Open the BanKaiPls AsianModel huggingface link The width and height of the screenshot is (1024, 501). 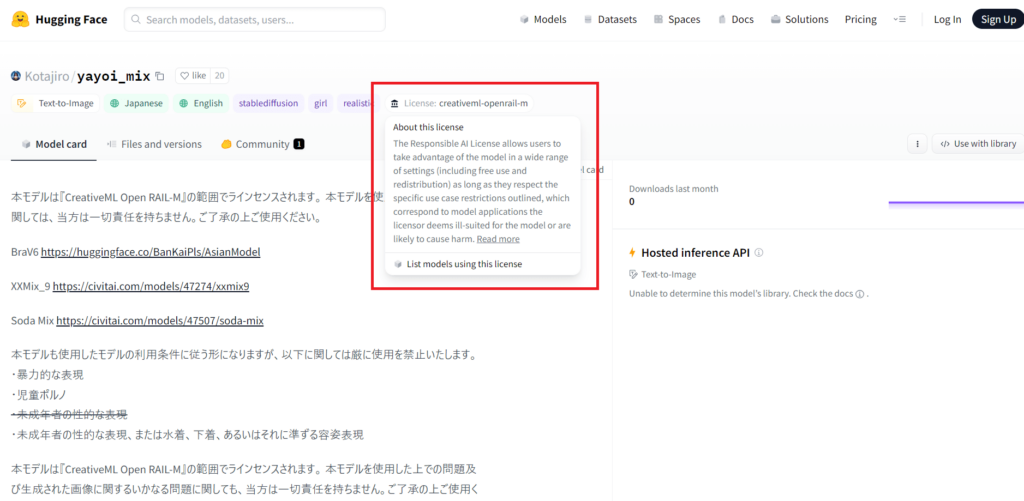tap(151, 252)
